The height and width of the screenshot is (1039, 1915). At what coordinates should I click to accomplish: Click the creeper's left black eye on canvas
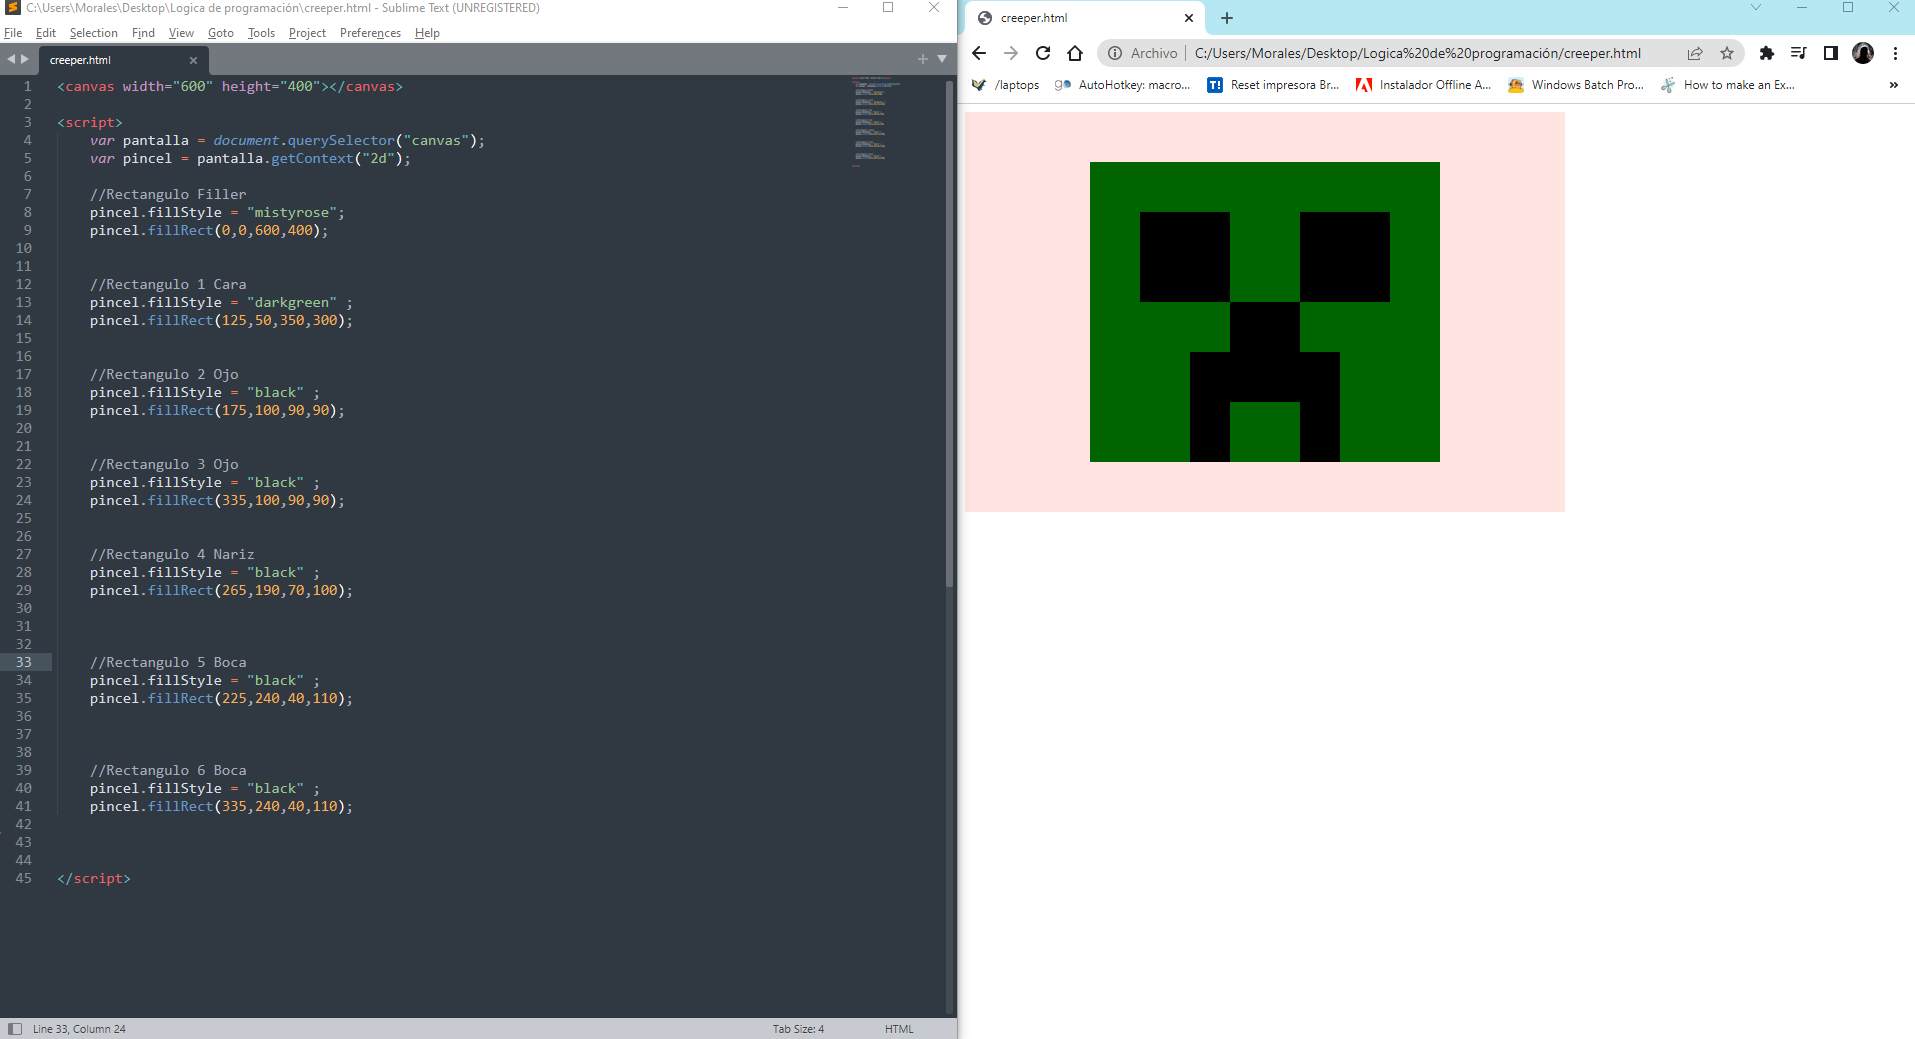(1185, 257)
